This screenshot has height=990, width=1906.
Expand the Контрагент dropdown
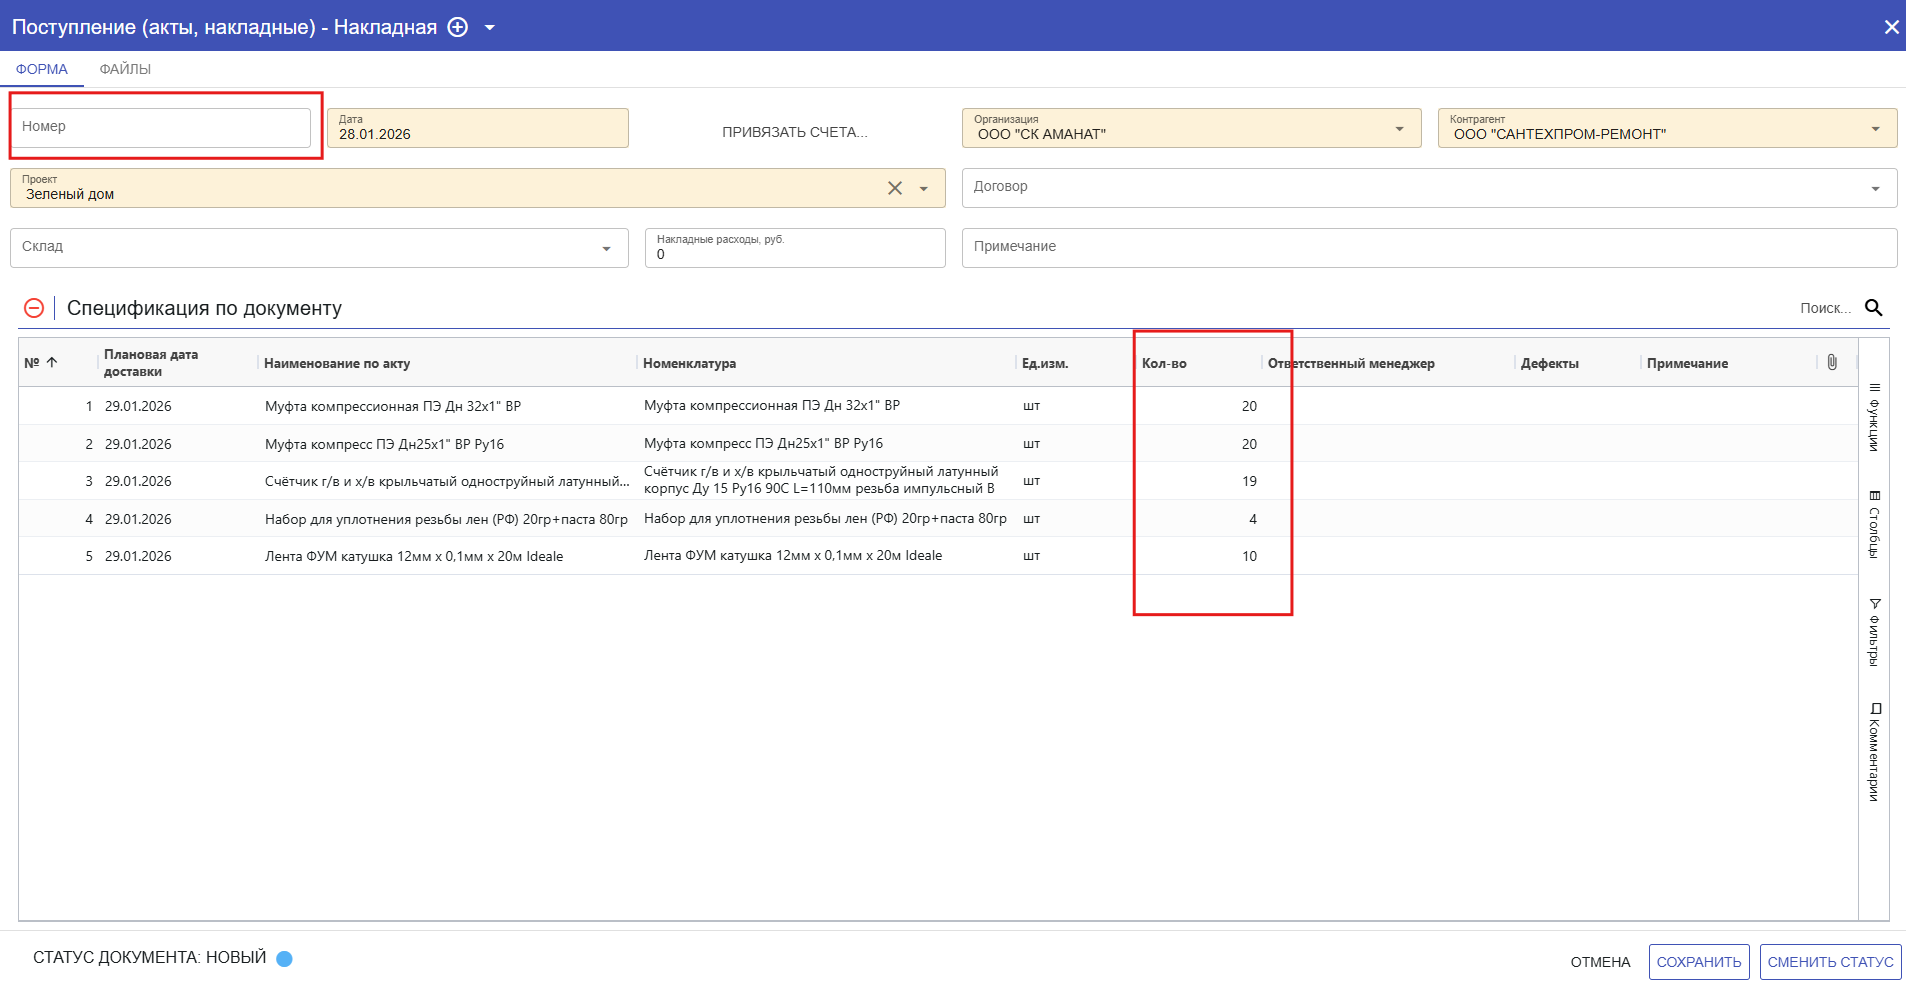(x=1875, y=128)
